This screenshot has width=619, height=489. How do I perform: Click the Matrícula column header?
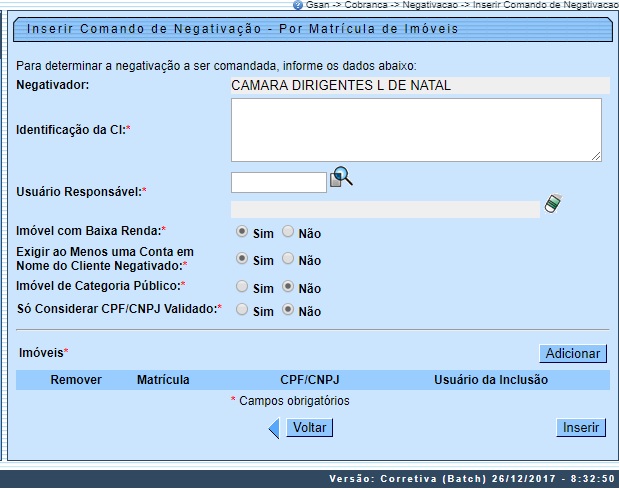point(163,380)
